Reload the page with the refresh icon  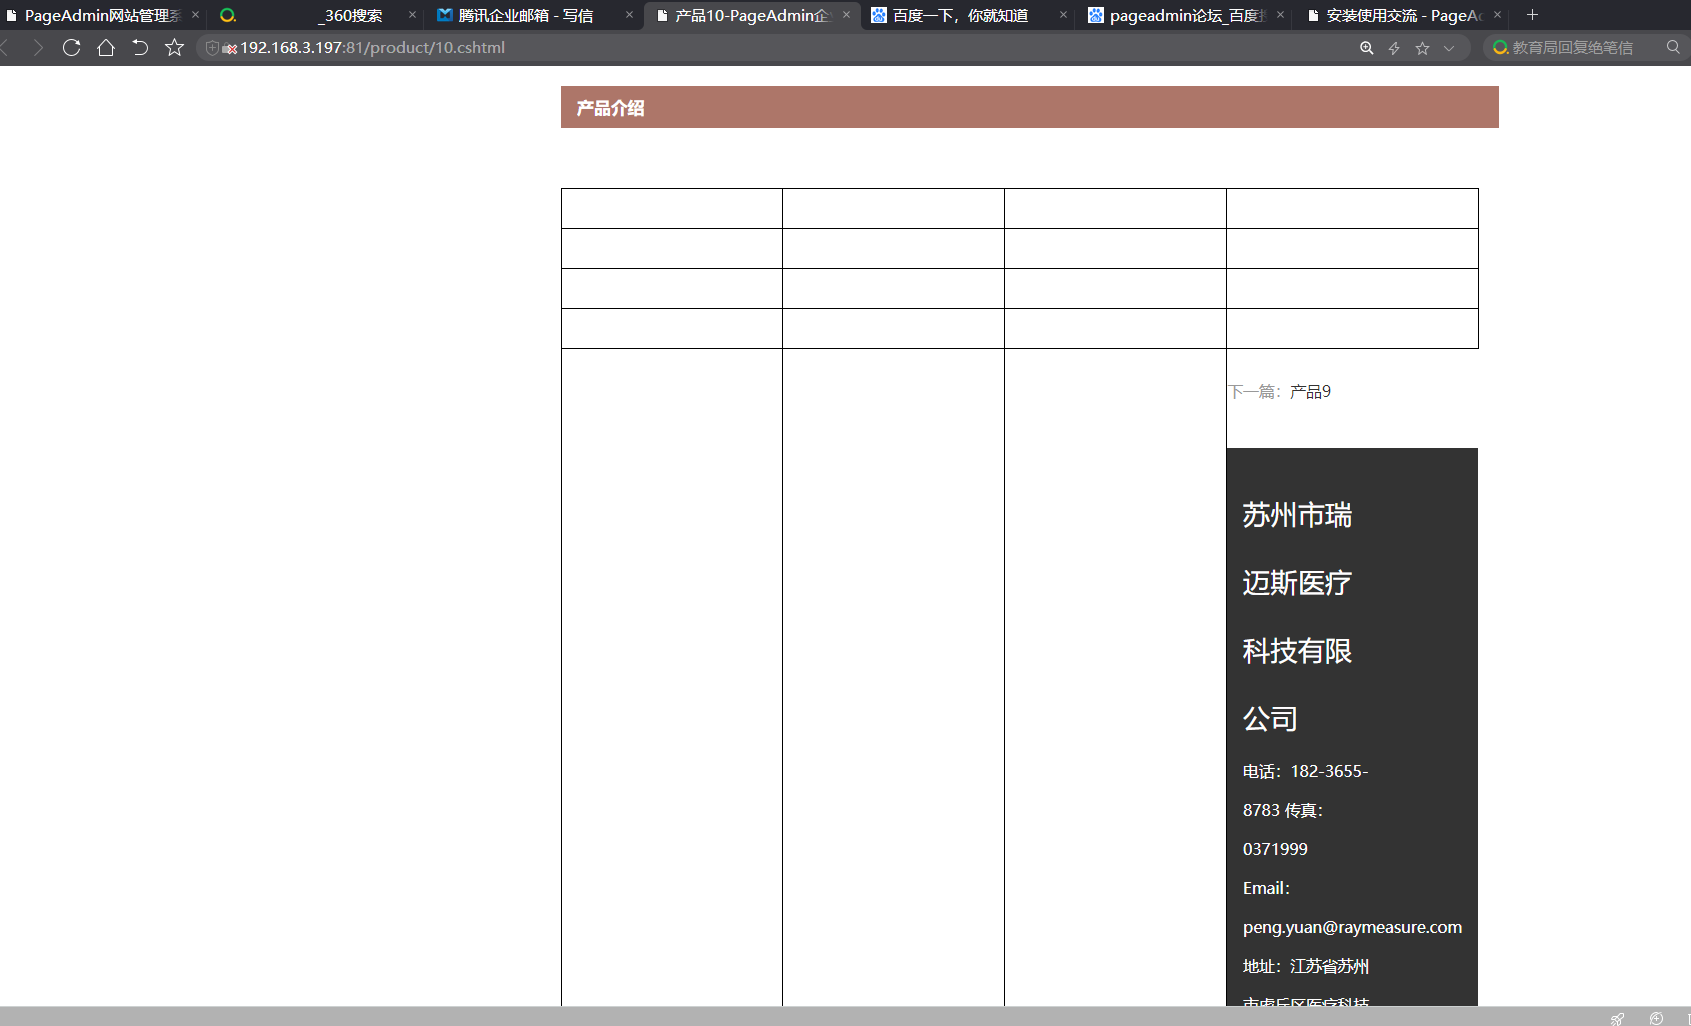tap(71, 47)
